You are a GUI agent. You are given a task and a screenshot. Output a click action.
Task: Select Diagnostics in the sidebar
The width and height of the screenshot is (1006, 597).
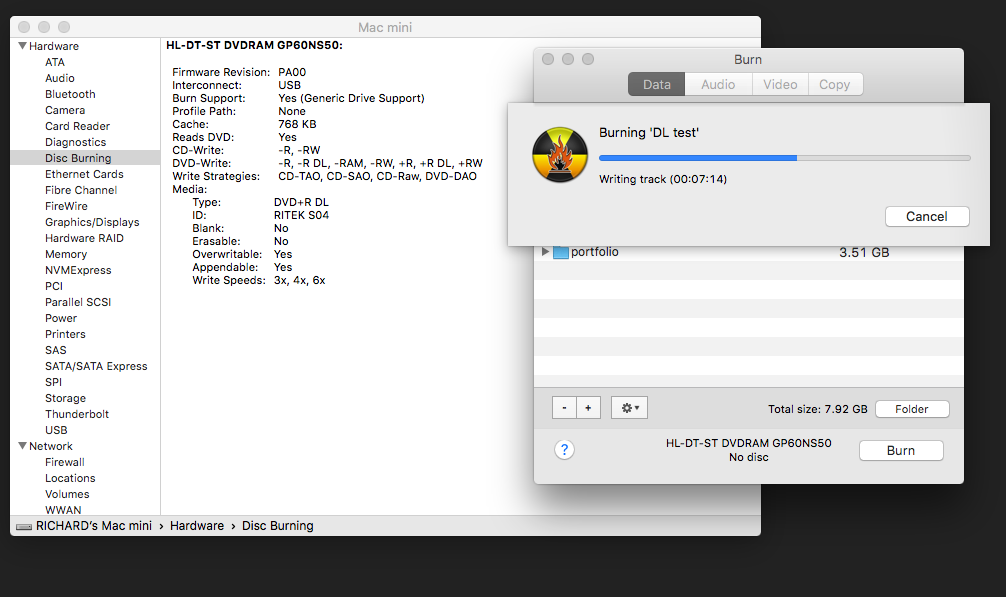pyautogui.click(x=76, y=142)
